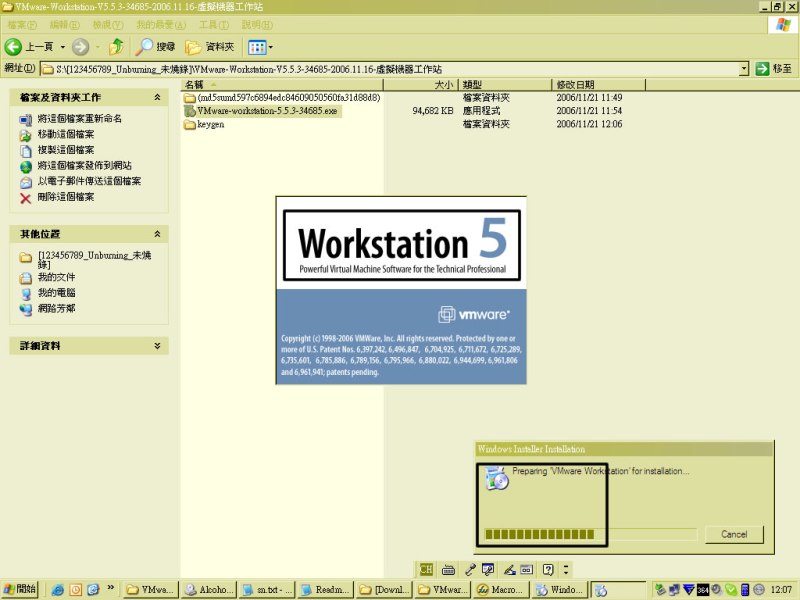Screen dimensions: 800x600
Task: Click the CH language indicator
Action: [x=426, y=569]
